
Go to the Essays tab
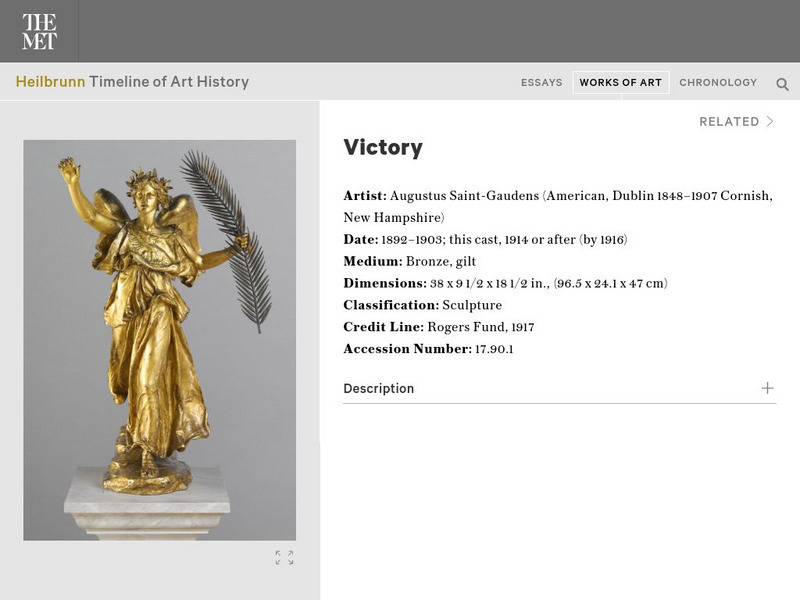[x=541, y=83]
